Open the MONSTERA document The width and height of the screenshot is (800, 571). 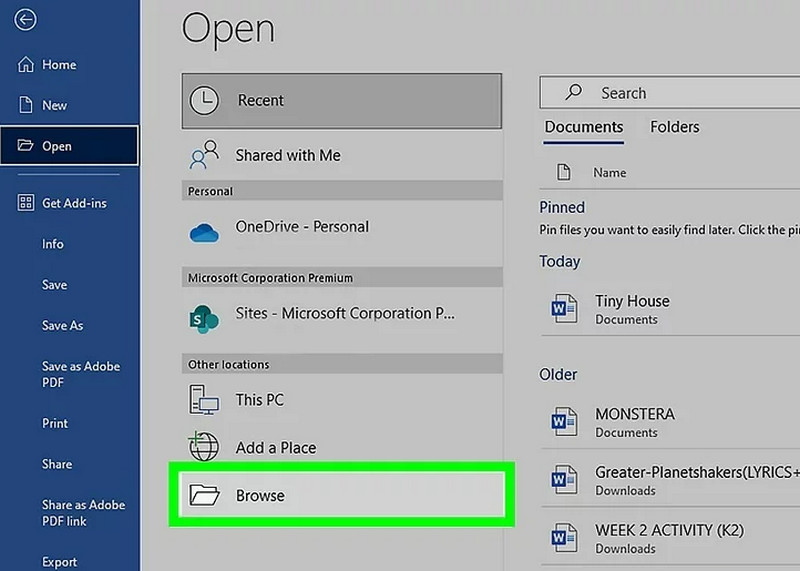(x=634, y=414)
